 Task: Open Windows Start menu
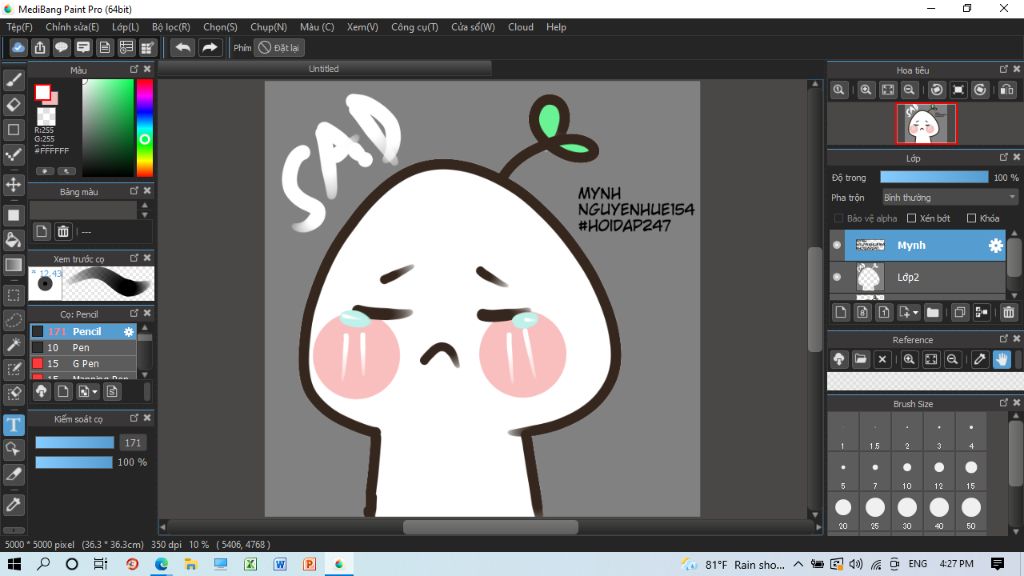tap(14, 564)
